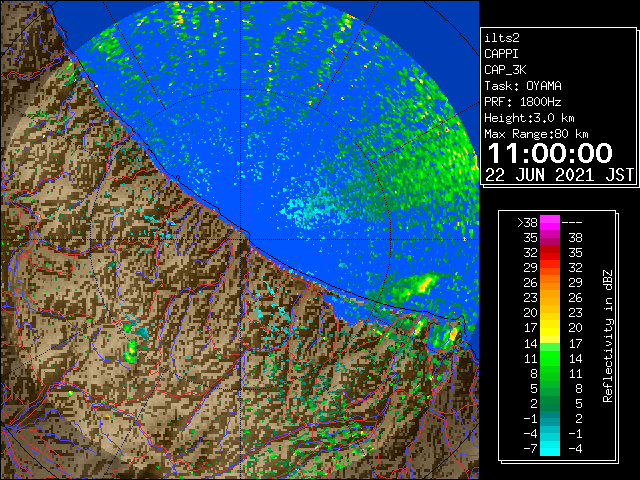640x480 pixels.
Task: Pick the green swatch for 11 to 14 dBZ
Action: [550, 359]
